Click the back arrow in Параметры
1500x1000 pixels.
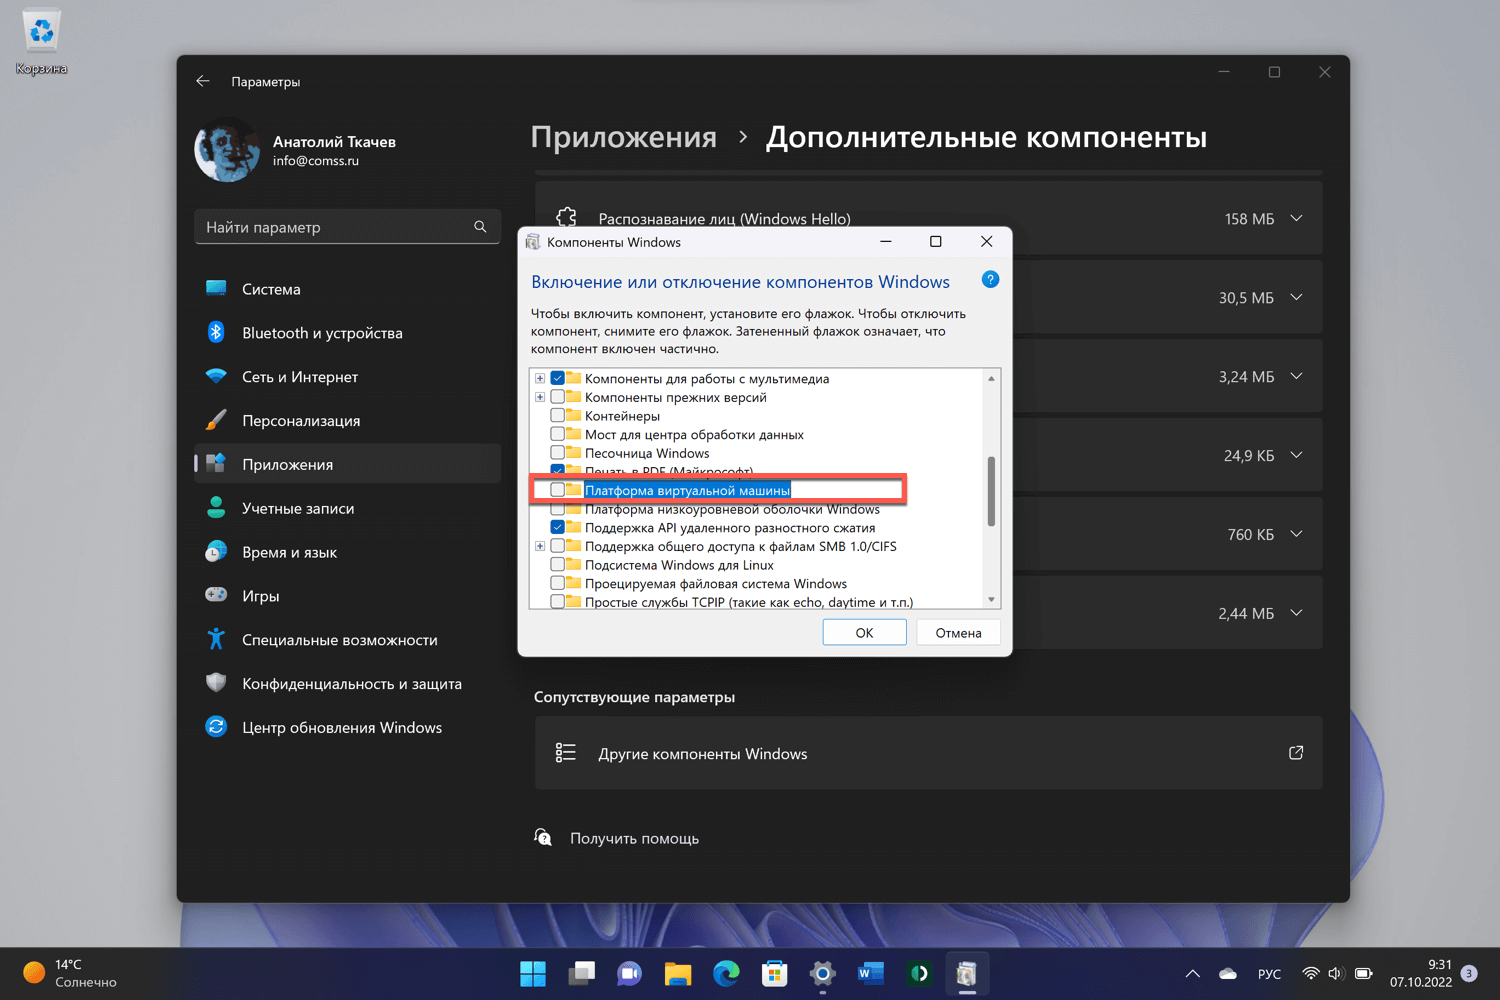(203, 81)
